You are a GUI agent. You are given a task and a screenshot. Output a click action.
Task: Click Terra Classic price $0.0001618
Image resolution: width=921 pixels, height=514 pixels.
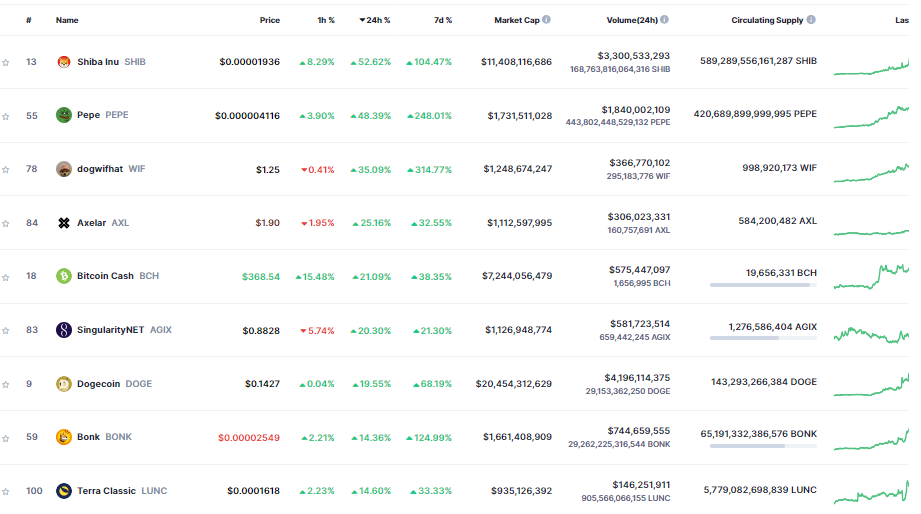(x=254, y=491)
